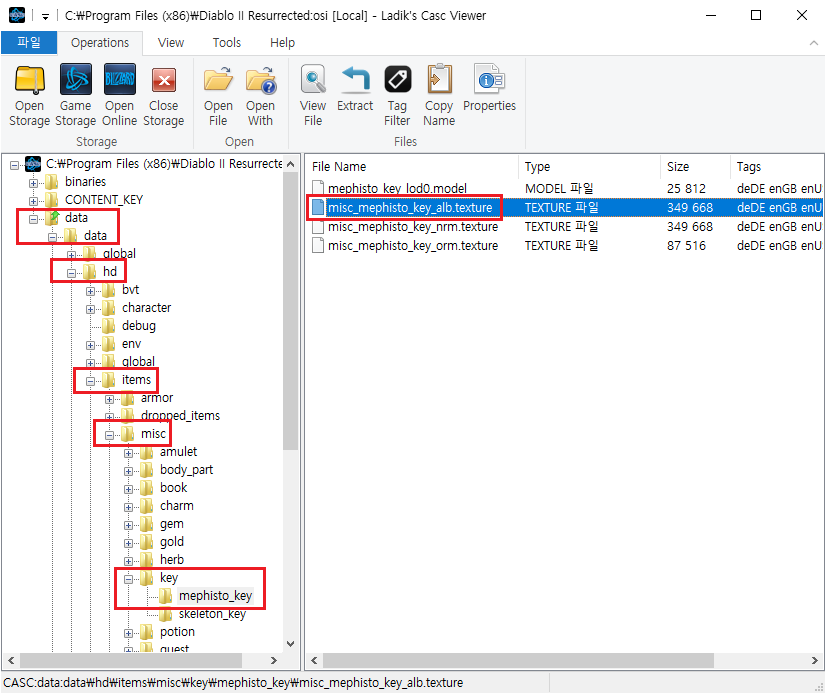Select the dropped_items folder in tree
The height and width of the screenshot is (693, 825).
point(180,416)
